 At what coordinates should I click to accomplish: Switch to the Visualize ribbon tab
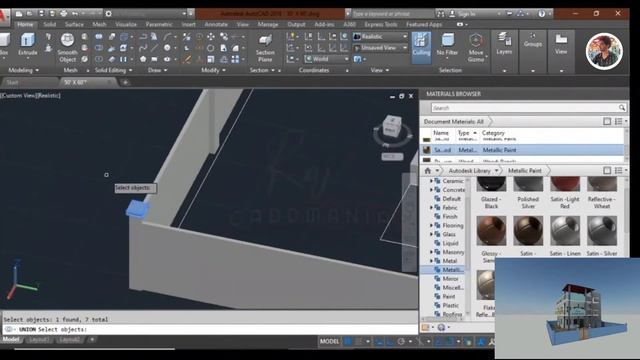click(x=126, y=24)
